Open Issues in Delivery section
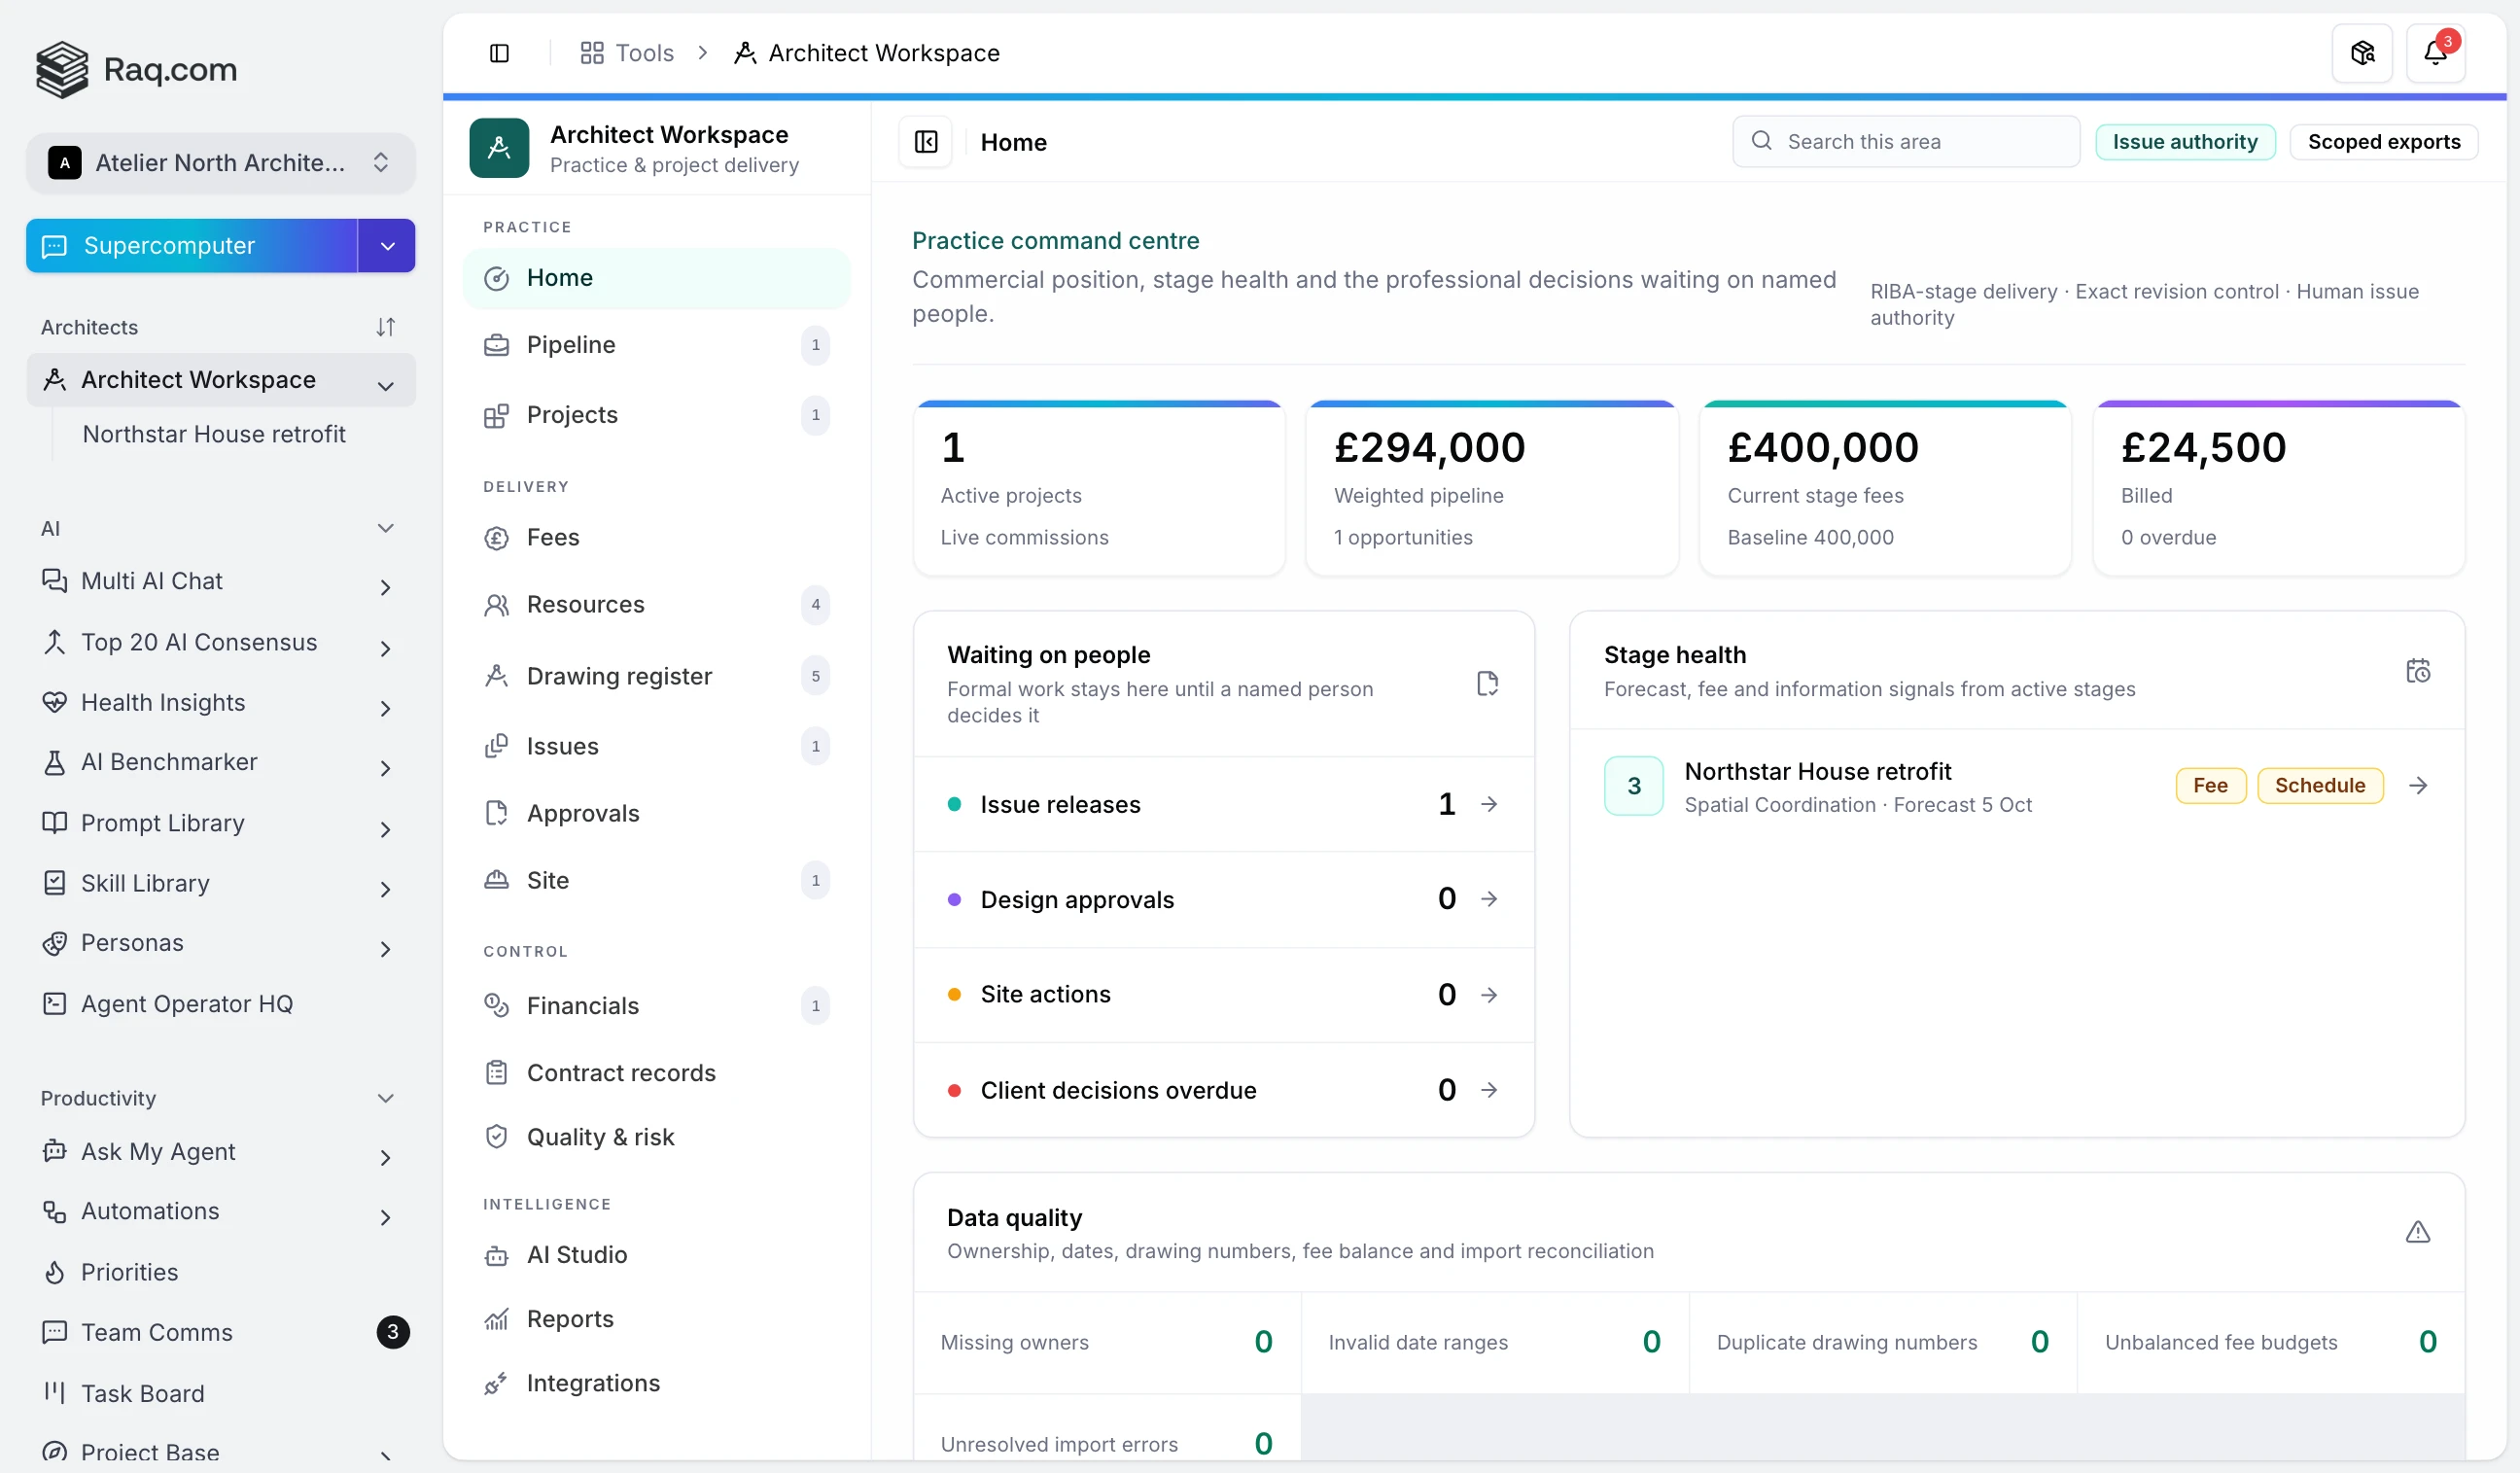Viewport: 2520px width, 1473px height. pos(656,746)
